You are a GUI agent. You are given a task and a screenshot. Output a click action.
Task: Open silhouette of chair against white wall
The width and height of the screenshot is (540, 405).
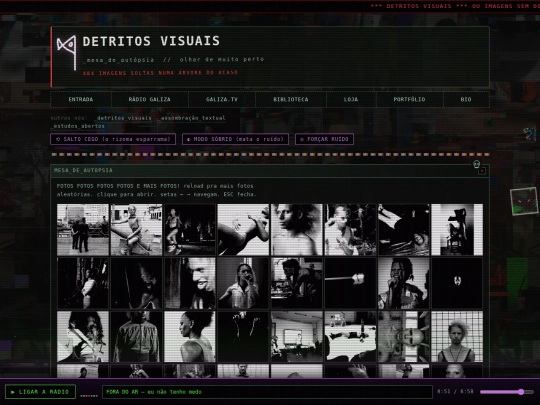457,230
